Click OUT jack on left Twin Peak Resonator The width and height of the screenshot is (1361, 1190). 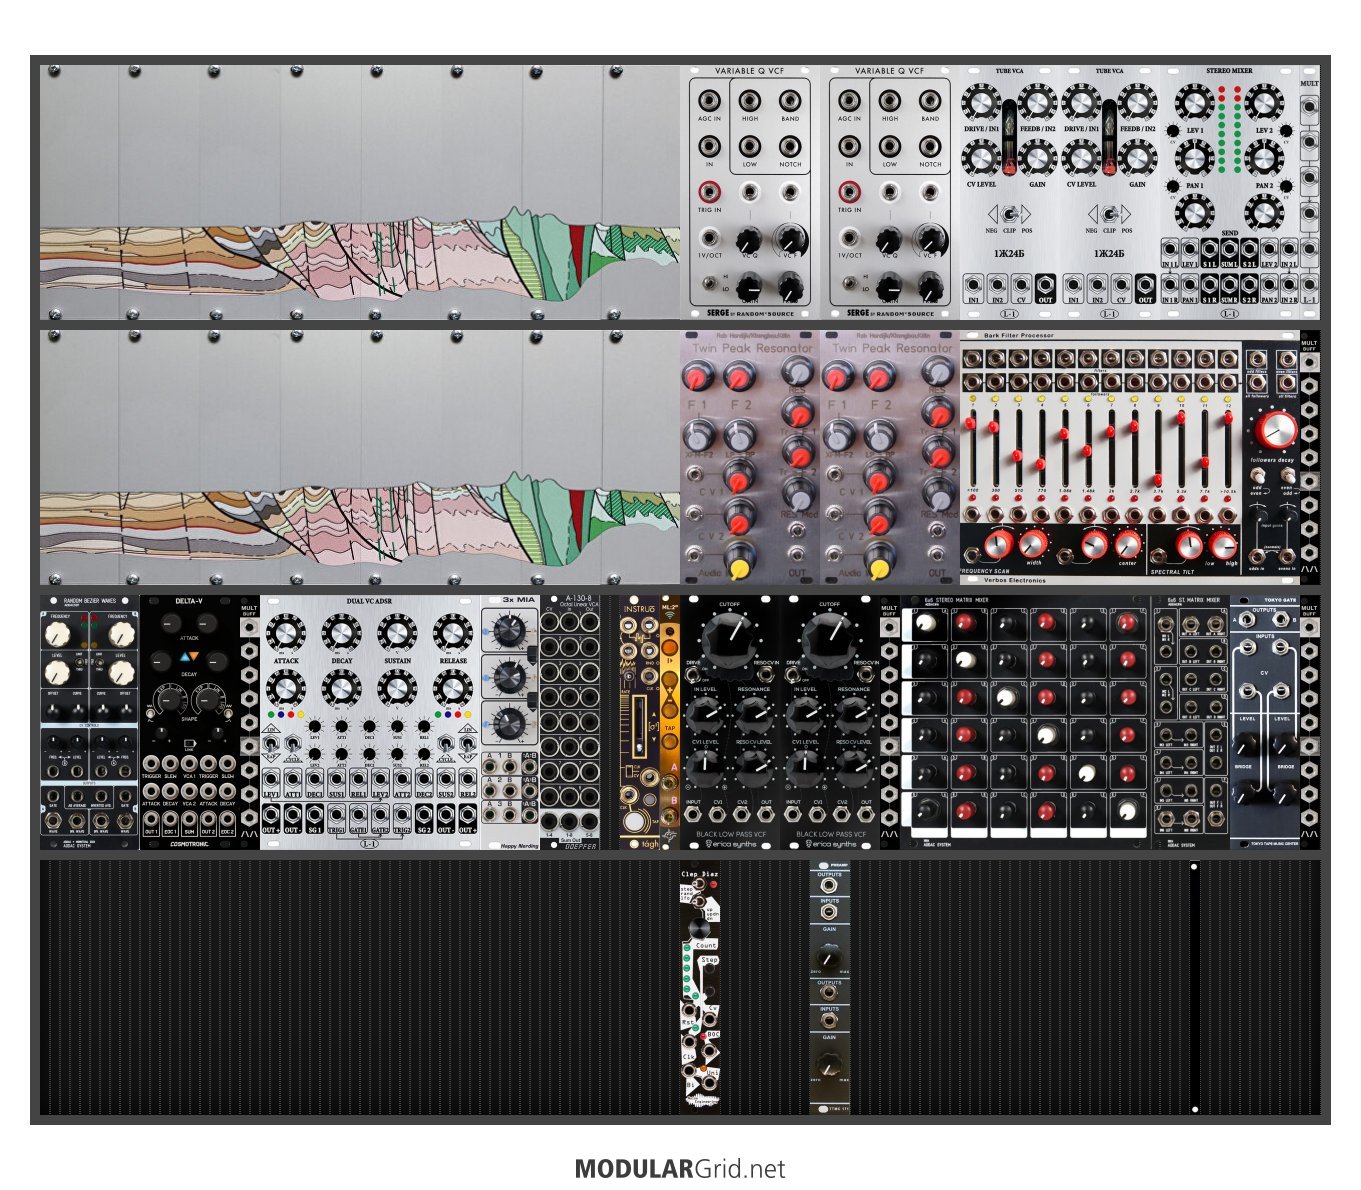[x=797, y=555]
